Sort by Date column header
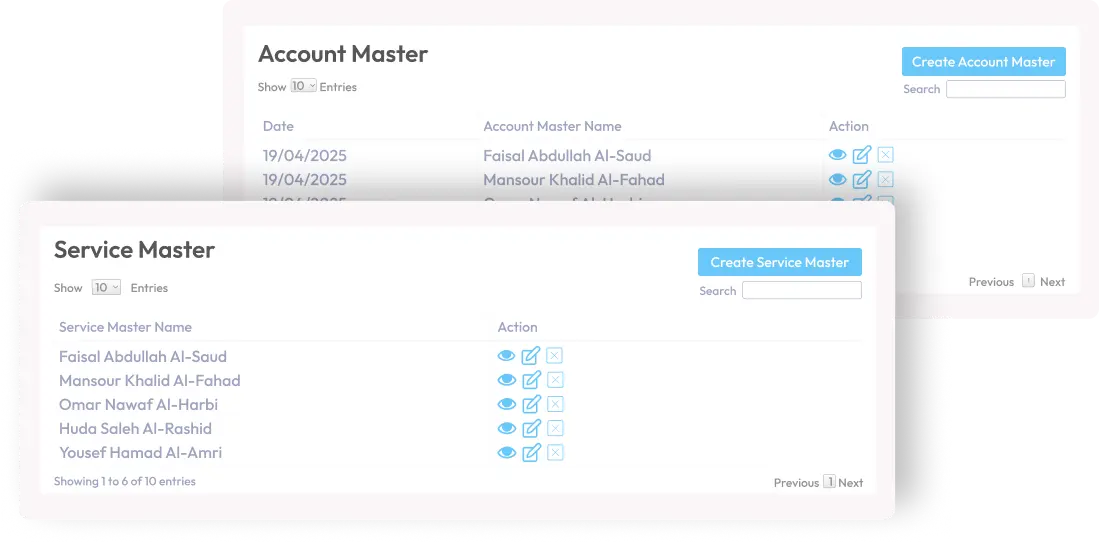 (278, 126)
